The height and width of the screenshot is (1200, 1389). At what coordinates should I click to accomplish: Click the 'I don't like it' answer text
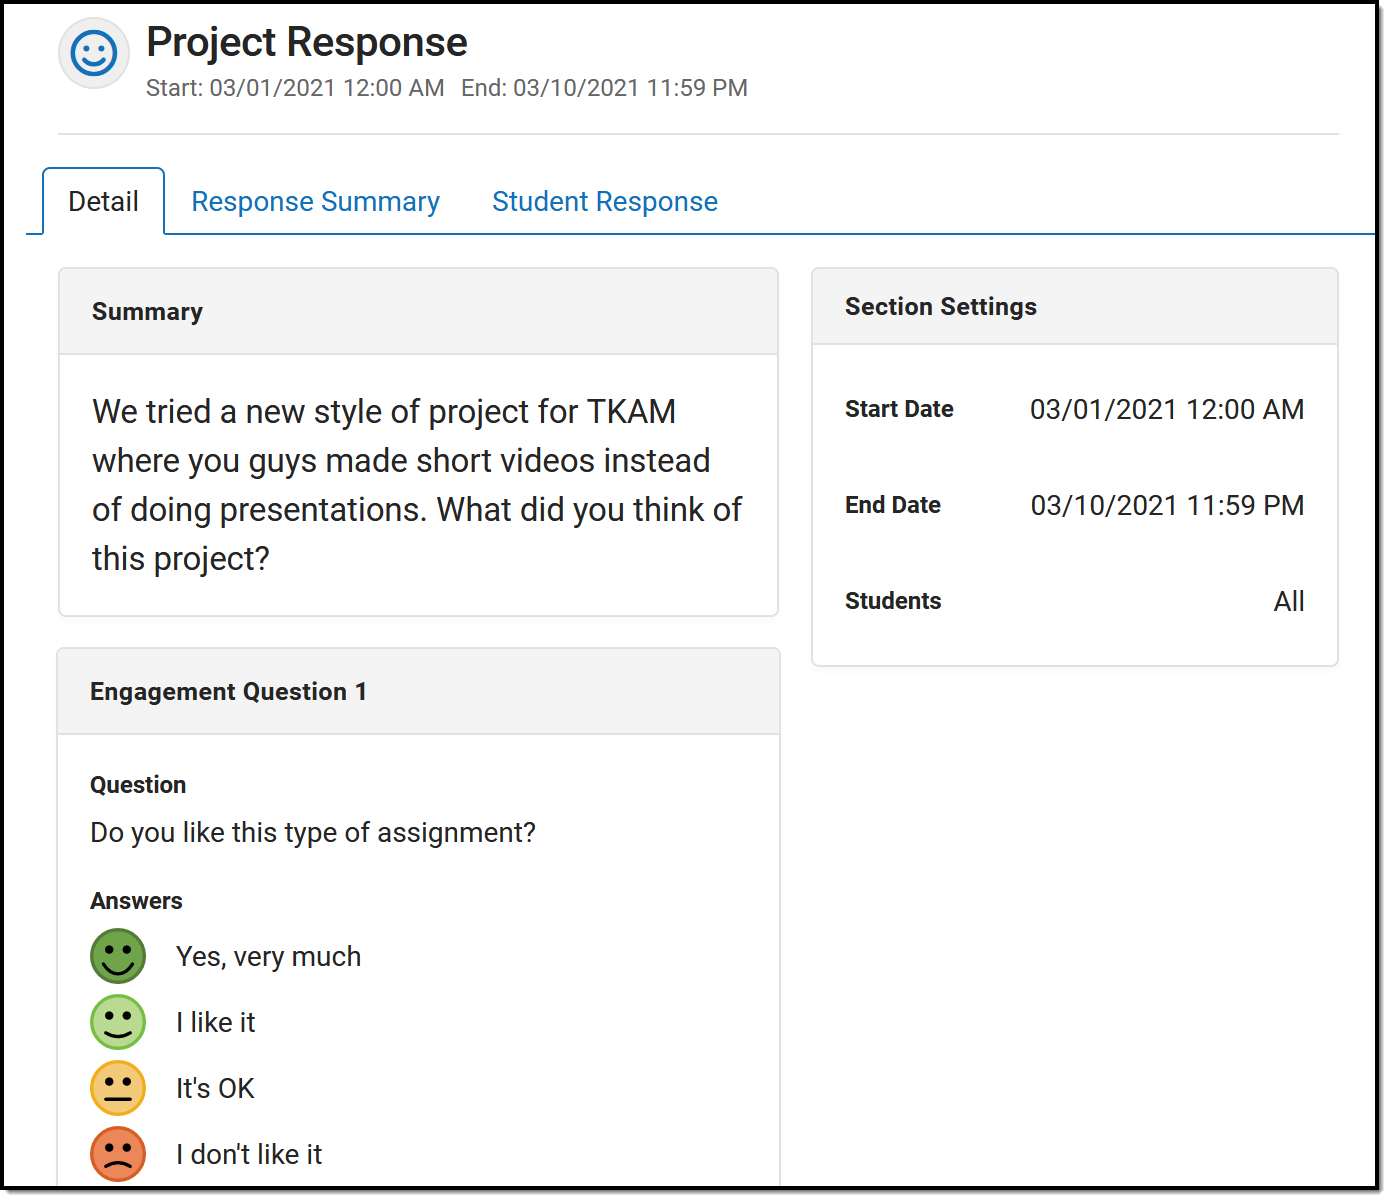pyautogui.click(x=249, y=1154)
